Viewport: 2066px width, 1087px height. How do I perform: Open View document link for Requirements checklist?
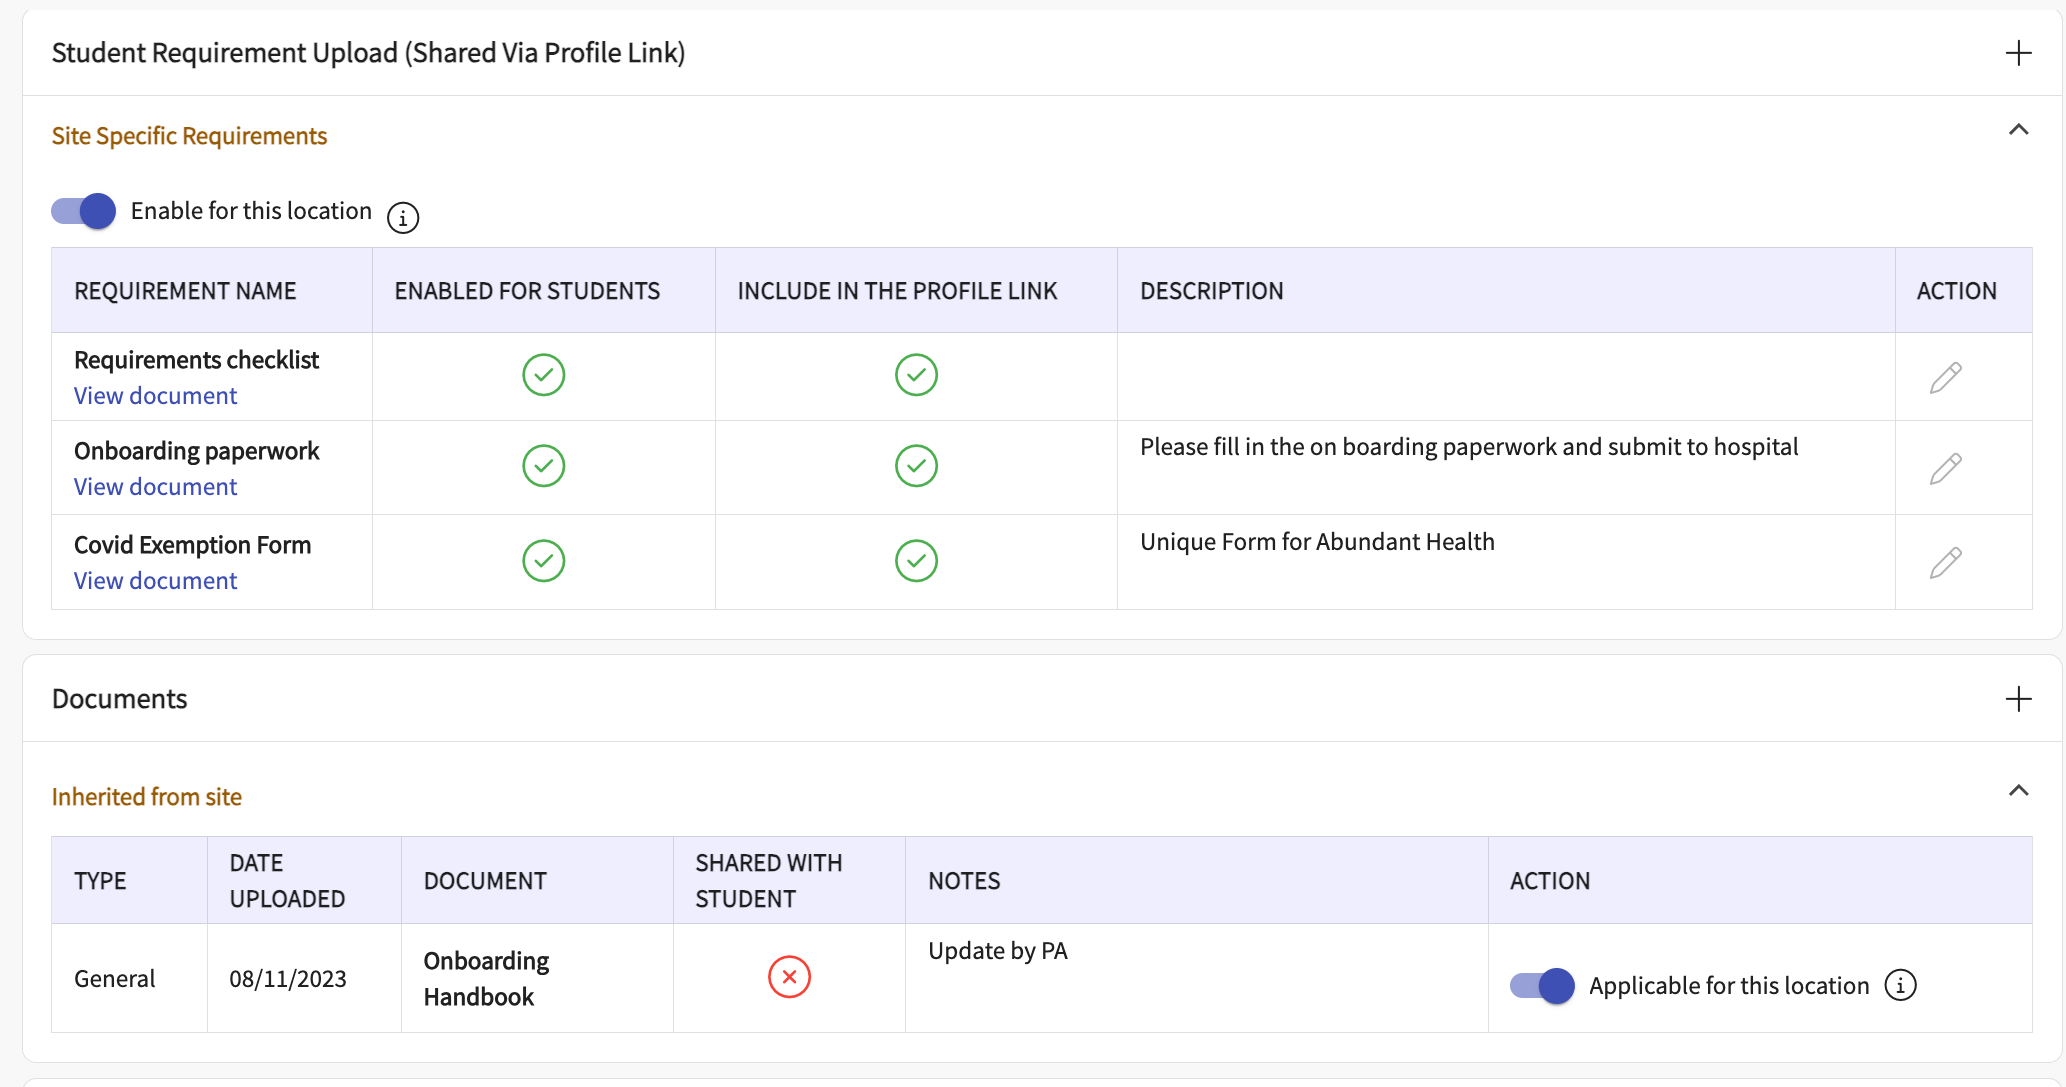click(155, 396)
